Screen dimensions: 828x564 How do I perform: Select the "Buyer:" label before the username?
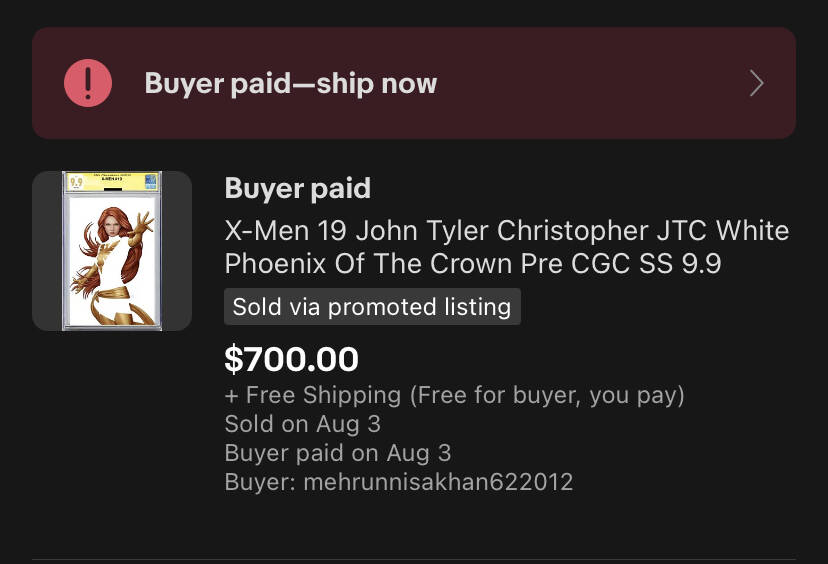pyautogui.click(x=260, y=482)
